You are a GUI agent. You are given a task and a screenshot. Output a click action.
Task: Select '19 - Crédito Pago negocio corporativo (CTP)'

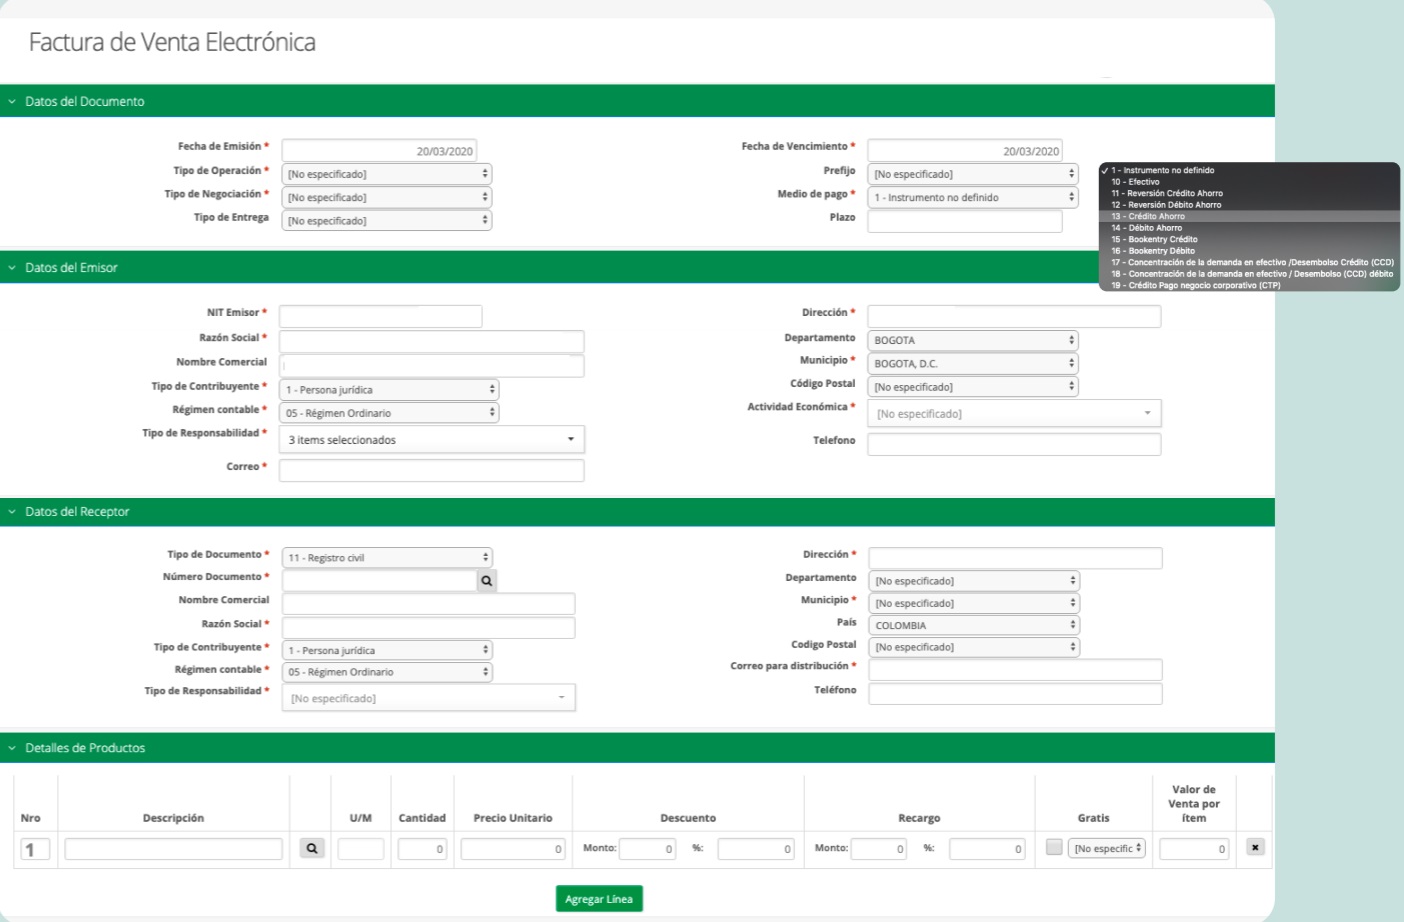click(1249, 285)
